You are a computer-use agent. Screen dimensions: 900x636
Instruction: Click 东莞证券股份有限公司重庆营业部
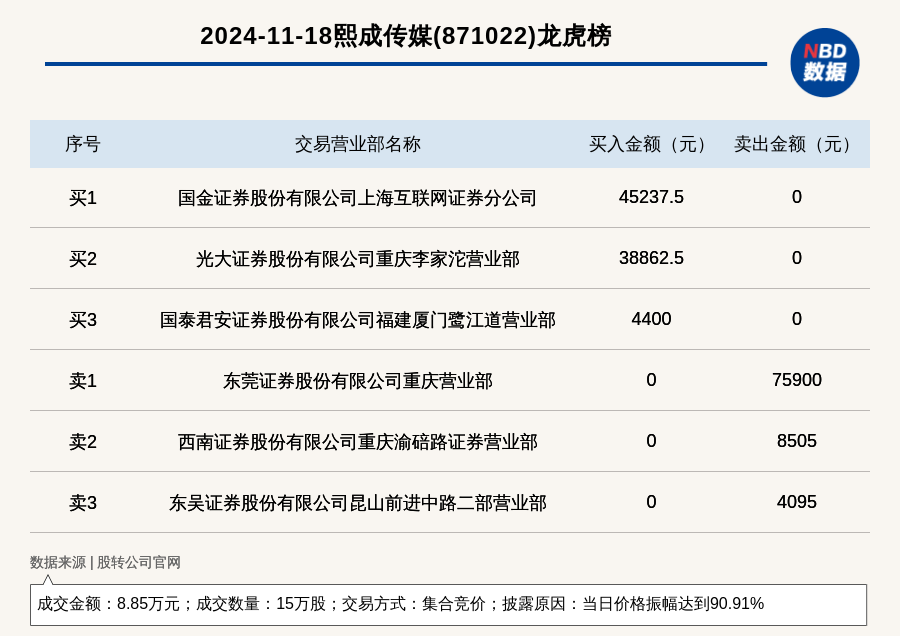pyautogui.click(x=358, y=381)
